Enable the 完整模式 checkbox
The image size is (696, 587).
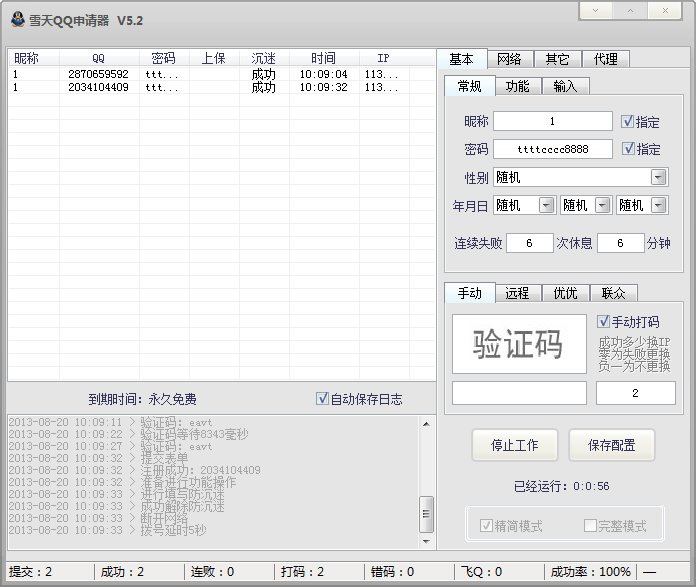pos(590,525)
